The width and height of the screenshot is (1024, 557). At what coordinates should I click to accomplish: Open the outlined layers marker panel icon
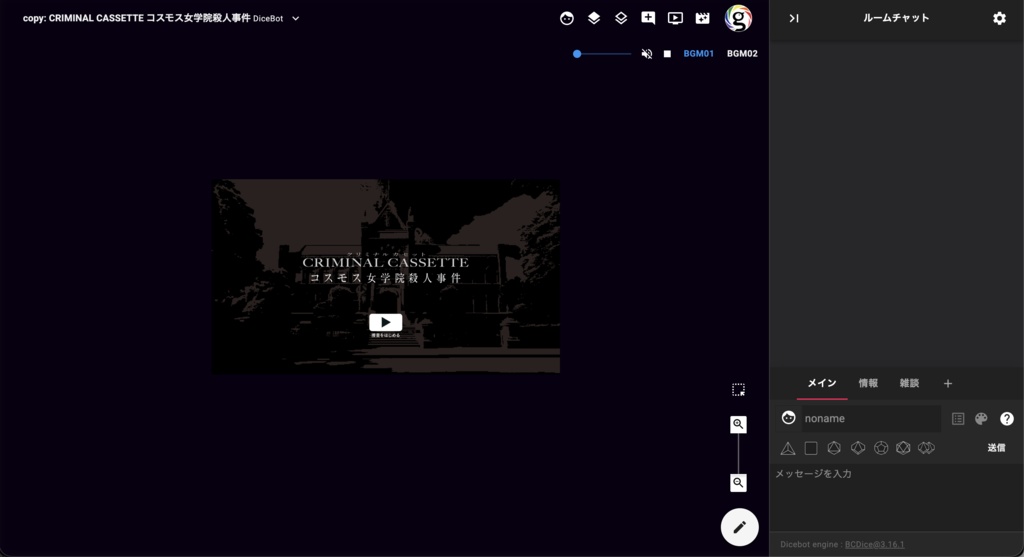coord(621,18)
